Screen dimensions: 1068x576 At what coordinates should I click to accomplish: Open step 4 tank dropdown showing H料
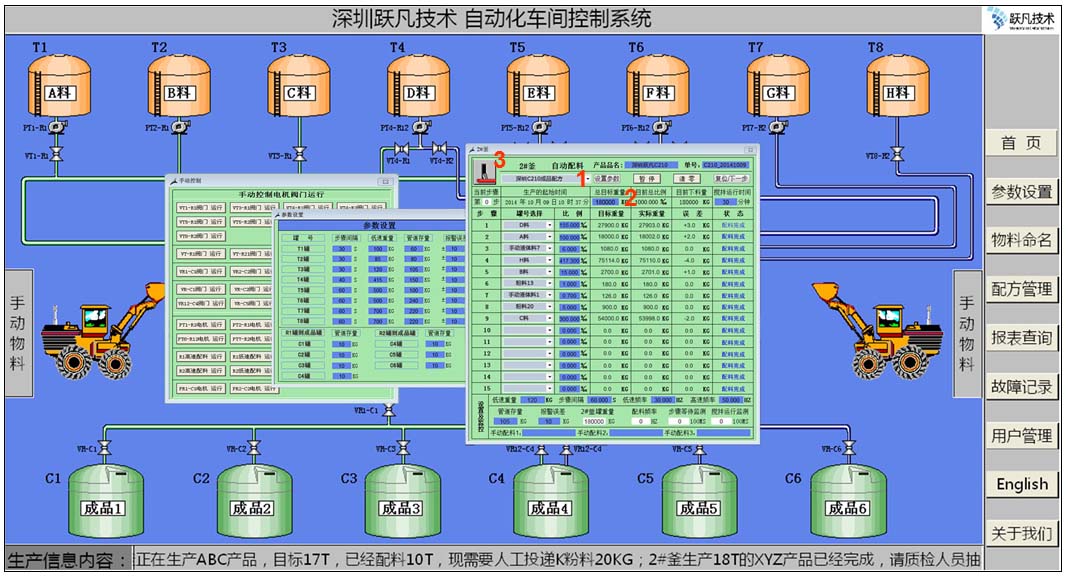[x=528, y=260]
